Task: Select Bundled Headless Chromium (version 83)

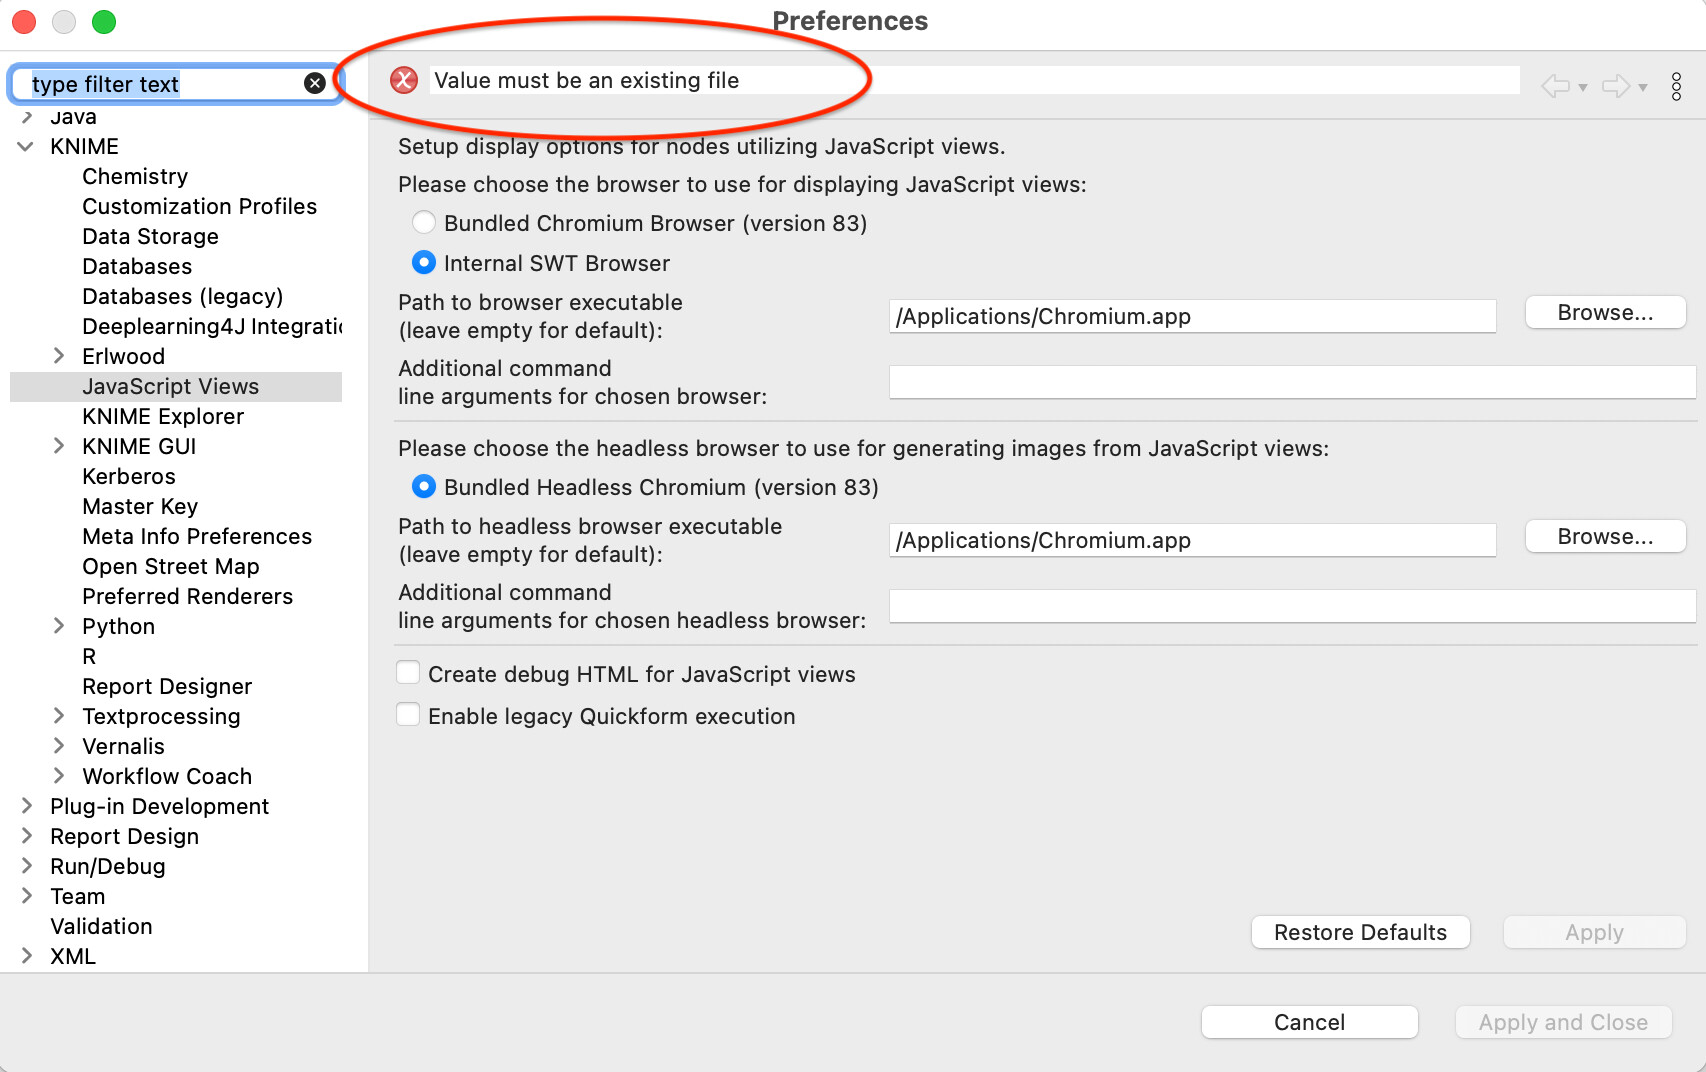Action: [x=424, y=486]
